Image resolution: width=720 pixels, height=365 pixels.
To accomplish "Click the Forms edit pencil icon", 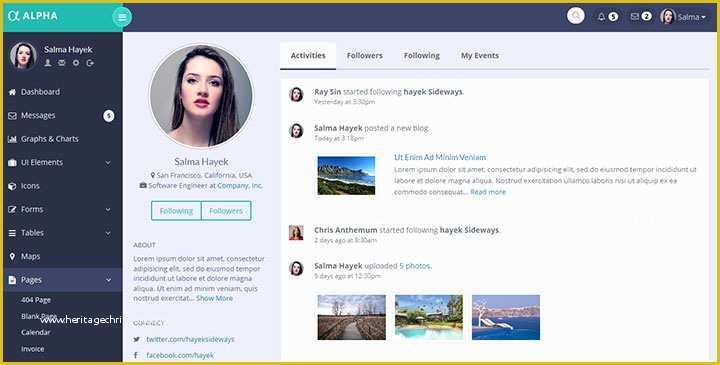I will click(x=12, y=209).
